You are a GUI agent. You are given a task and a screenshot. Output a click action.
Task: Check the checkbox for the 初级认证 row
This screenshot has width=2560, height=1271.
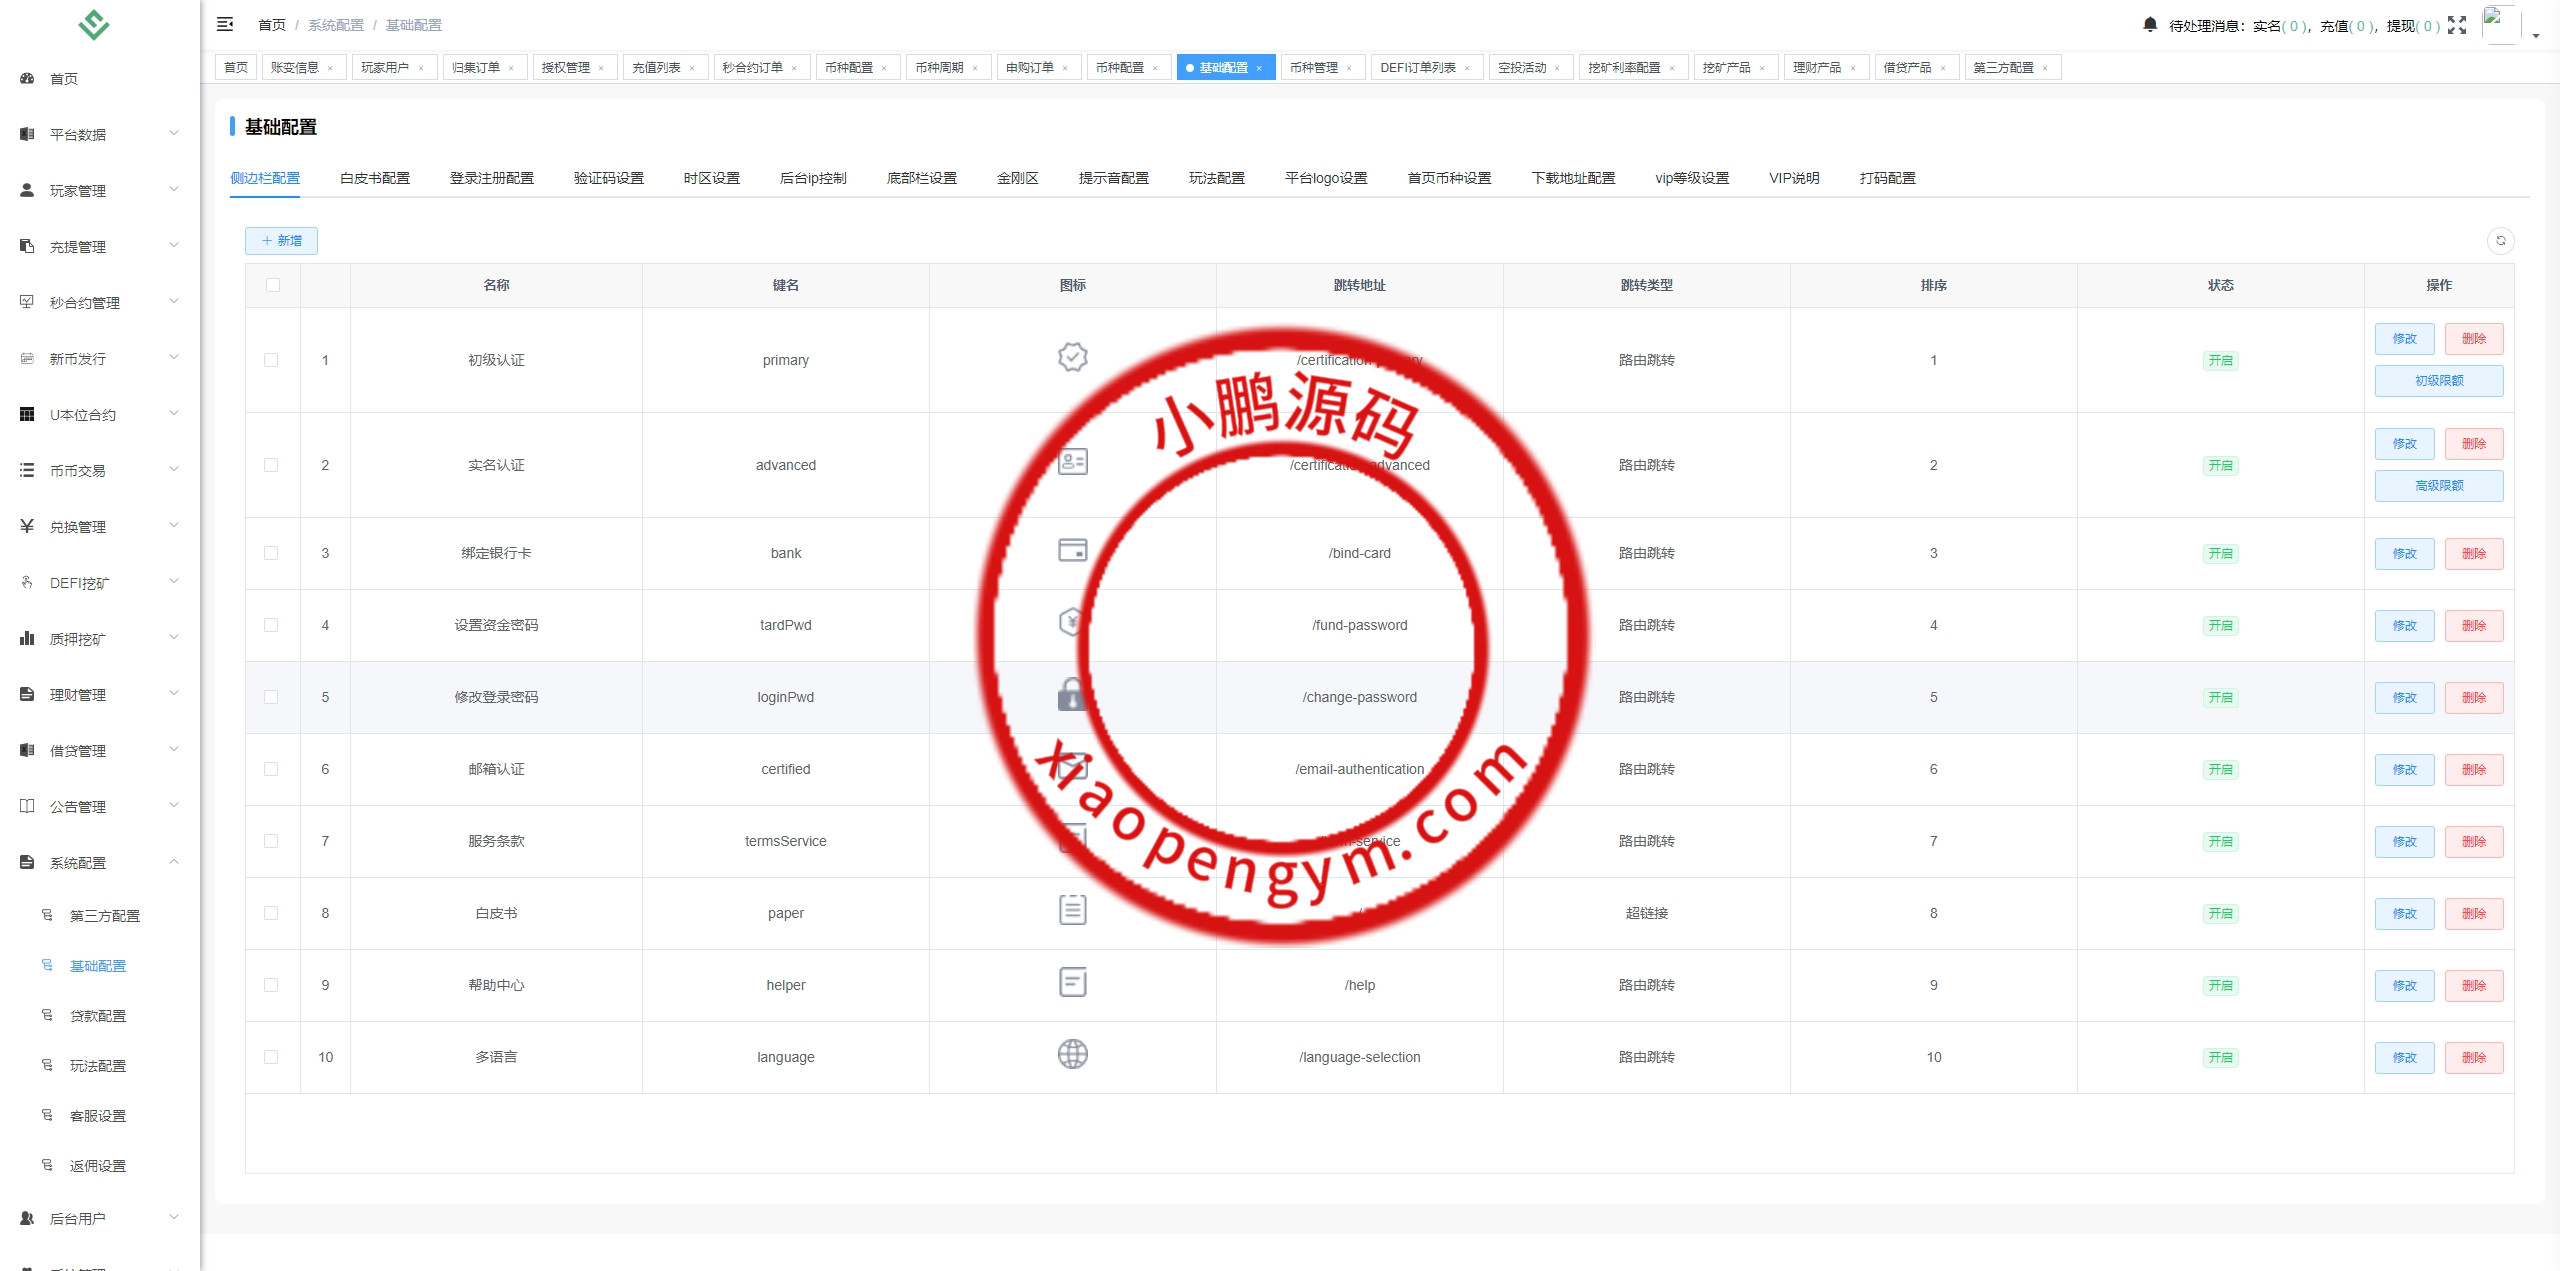point(271,359)
